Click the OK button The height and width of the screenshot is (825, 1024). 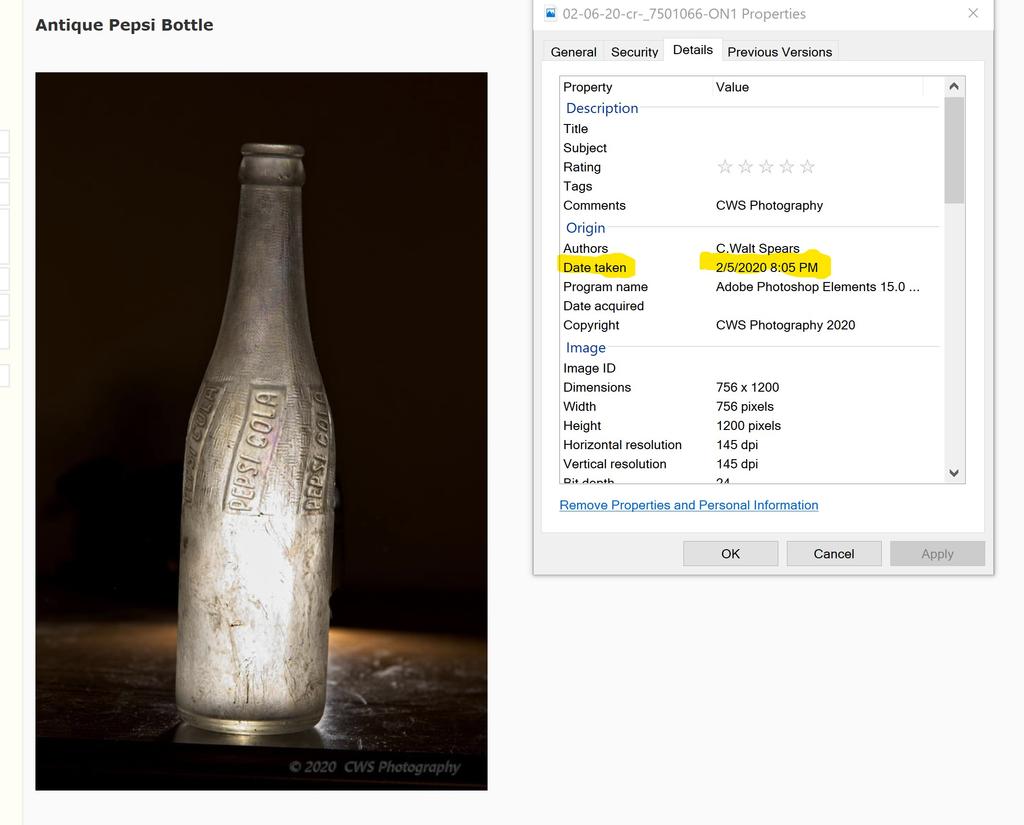click(x=730, y=554)
